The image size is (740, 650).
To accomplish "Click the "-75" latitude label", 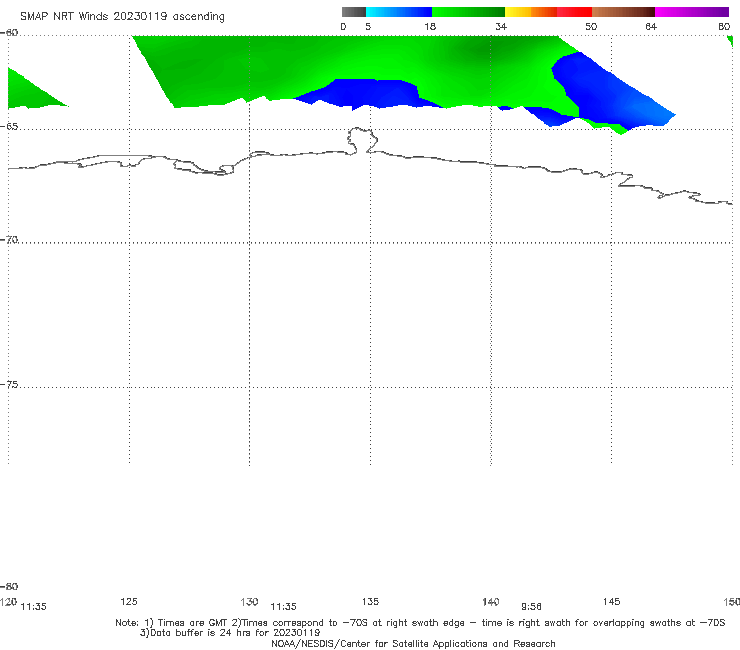I will pyautogui.click(x=9, y=385).
